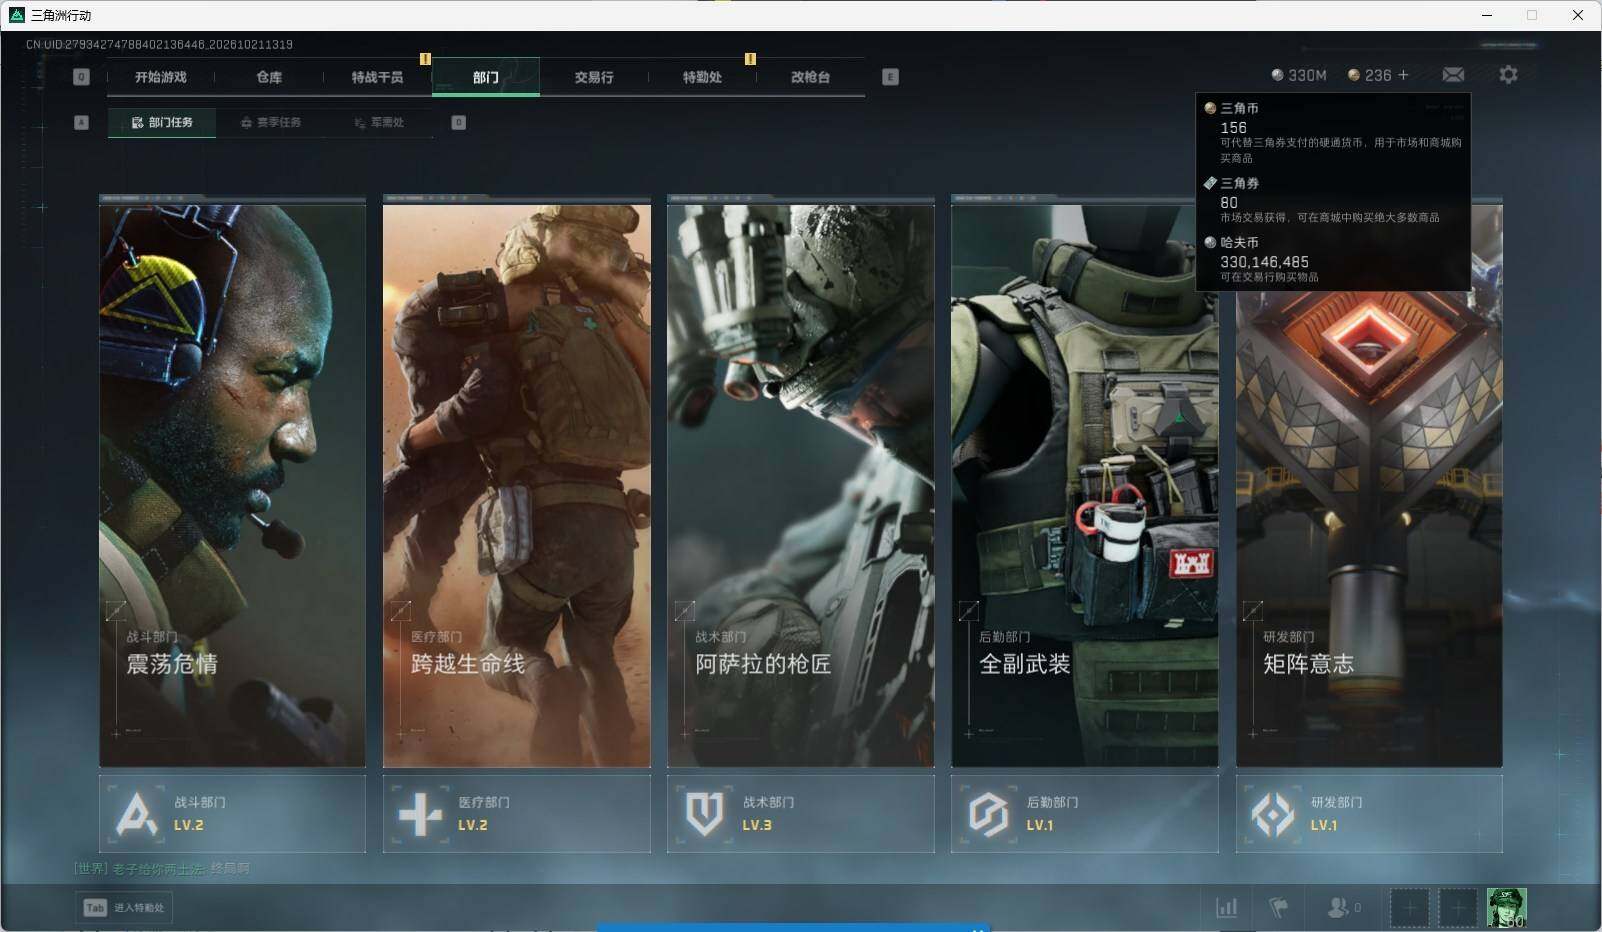Open the 军需处 sub-tab
The image size is (1602, 932).
point(379,122)
